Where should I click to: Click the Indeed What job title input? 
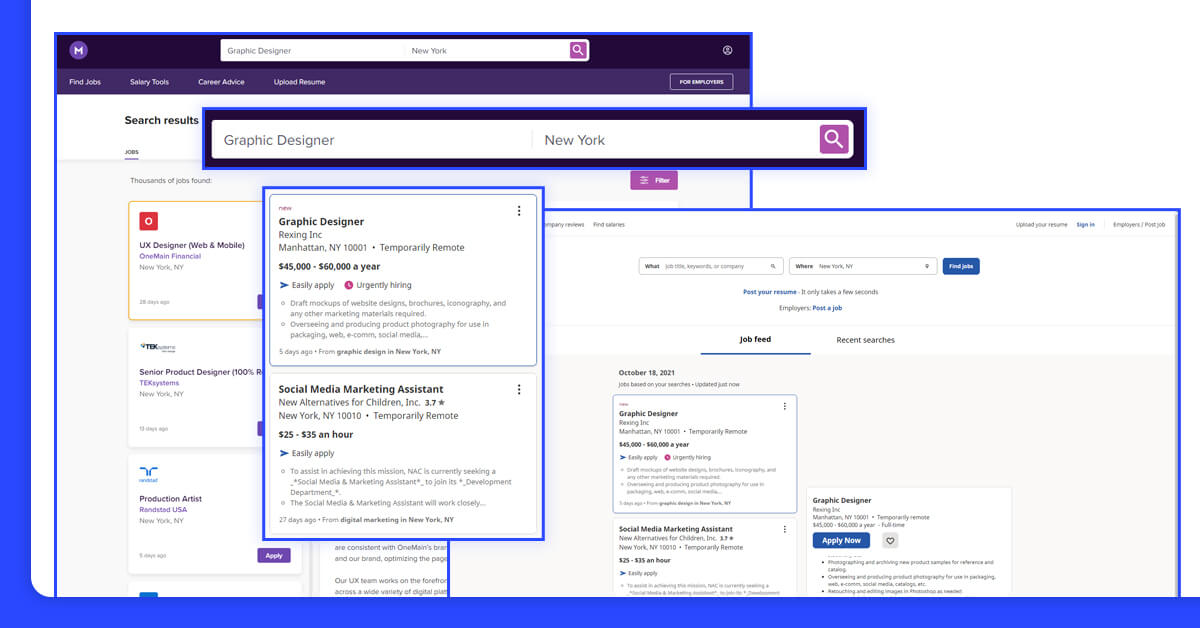(x=710, y=267)
